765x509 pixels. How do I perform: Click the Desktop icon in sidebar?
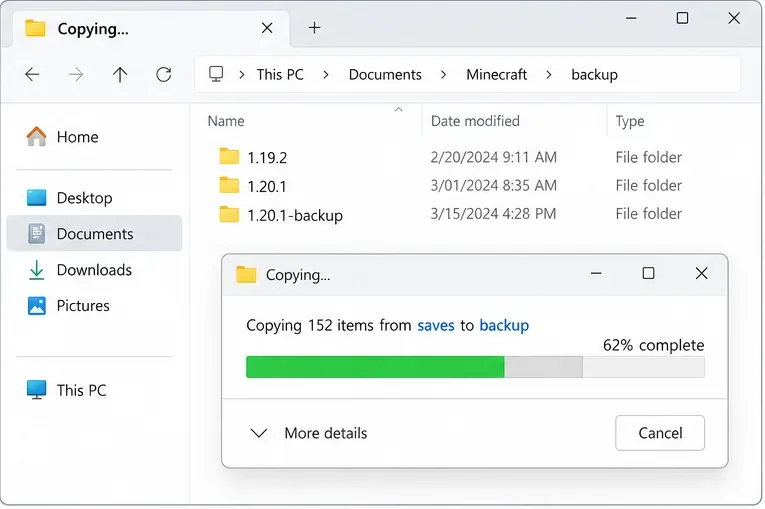tap(37, 198)
